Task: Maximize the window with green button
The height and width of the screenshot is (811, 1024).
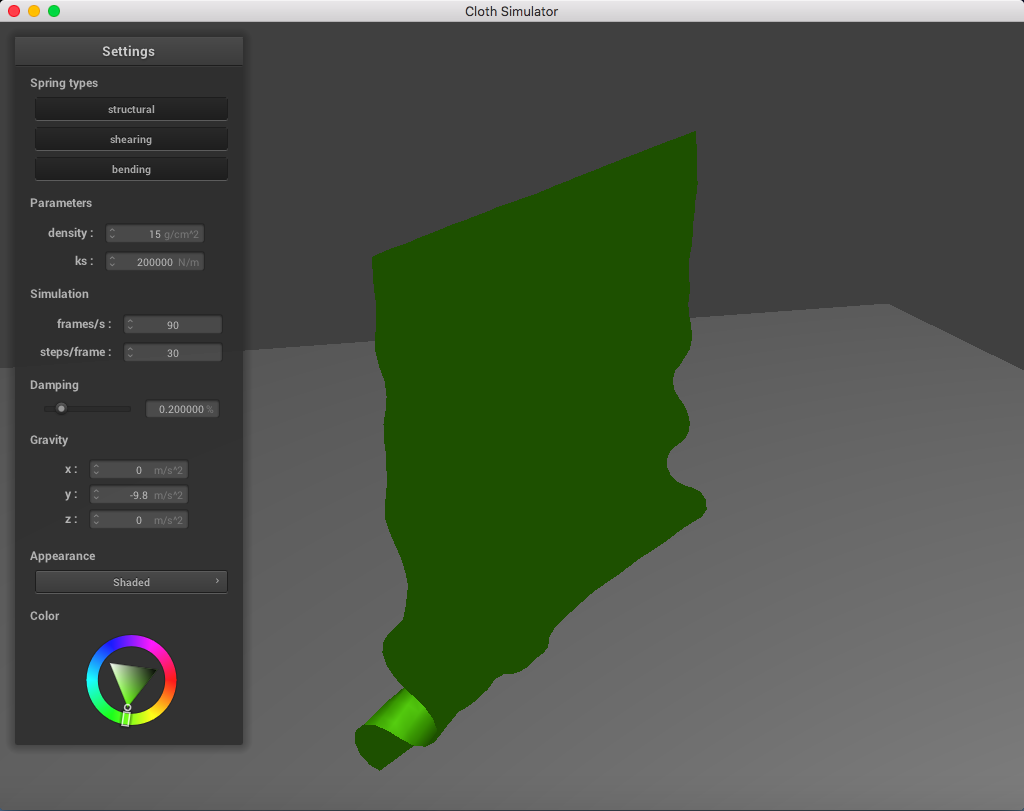Action: [x=54, y=11]
